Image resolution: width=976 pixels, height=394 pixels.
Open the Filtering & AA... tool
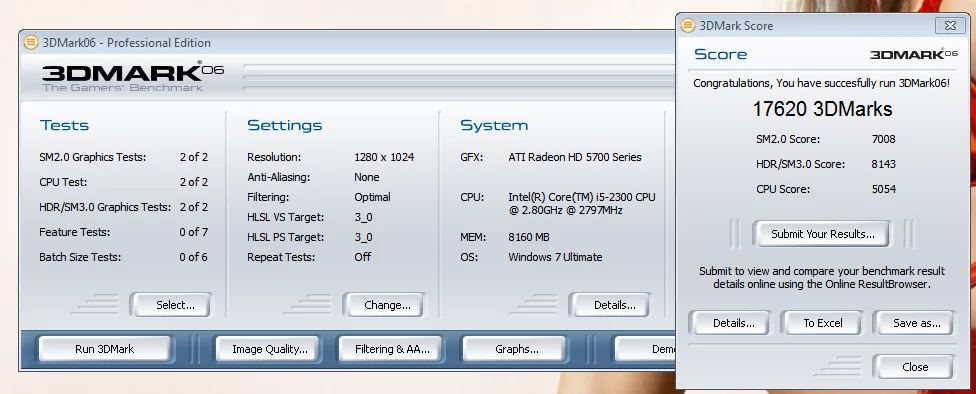390,349
